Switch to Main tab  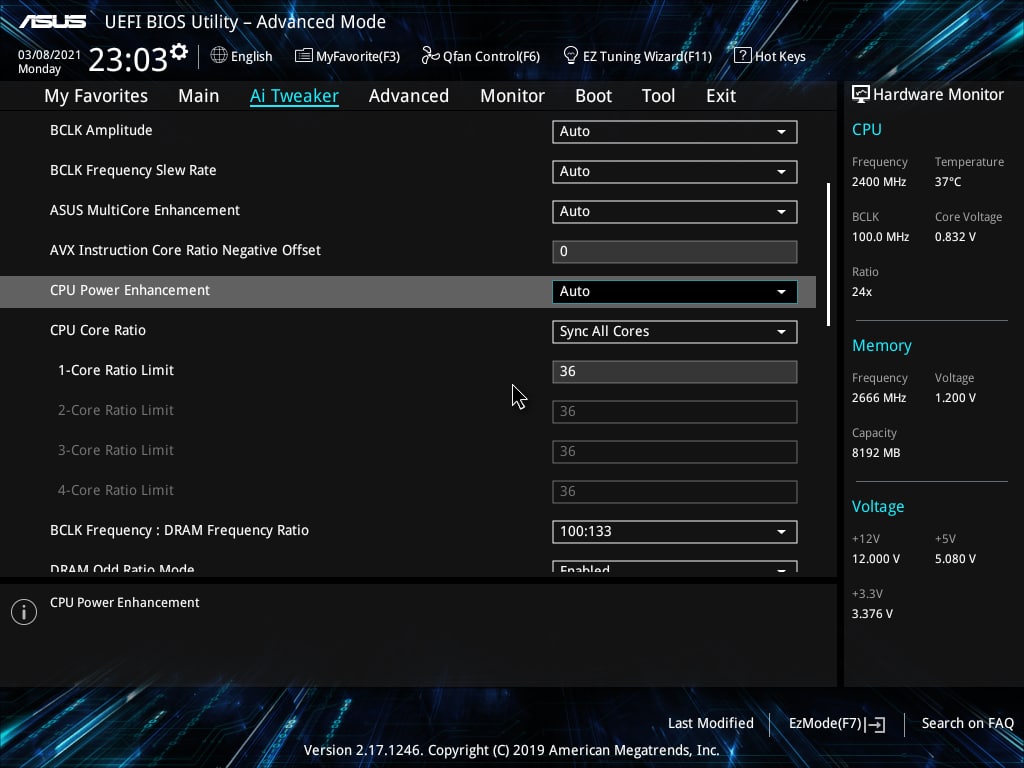tap(199, 96)
